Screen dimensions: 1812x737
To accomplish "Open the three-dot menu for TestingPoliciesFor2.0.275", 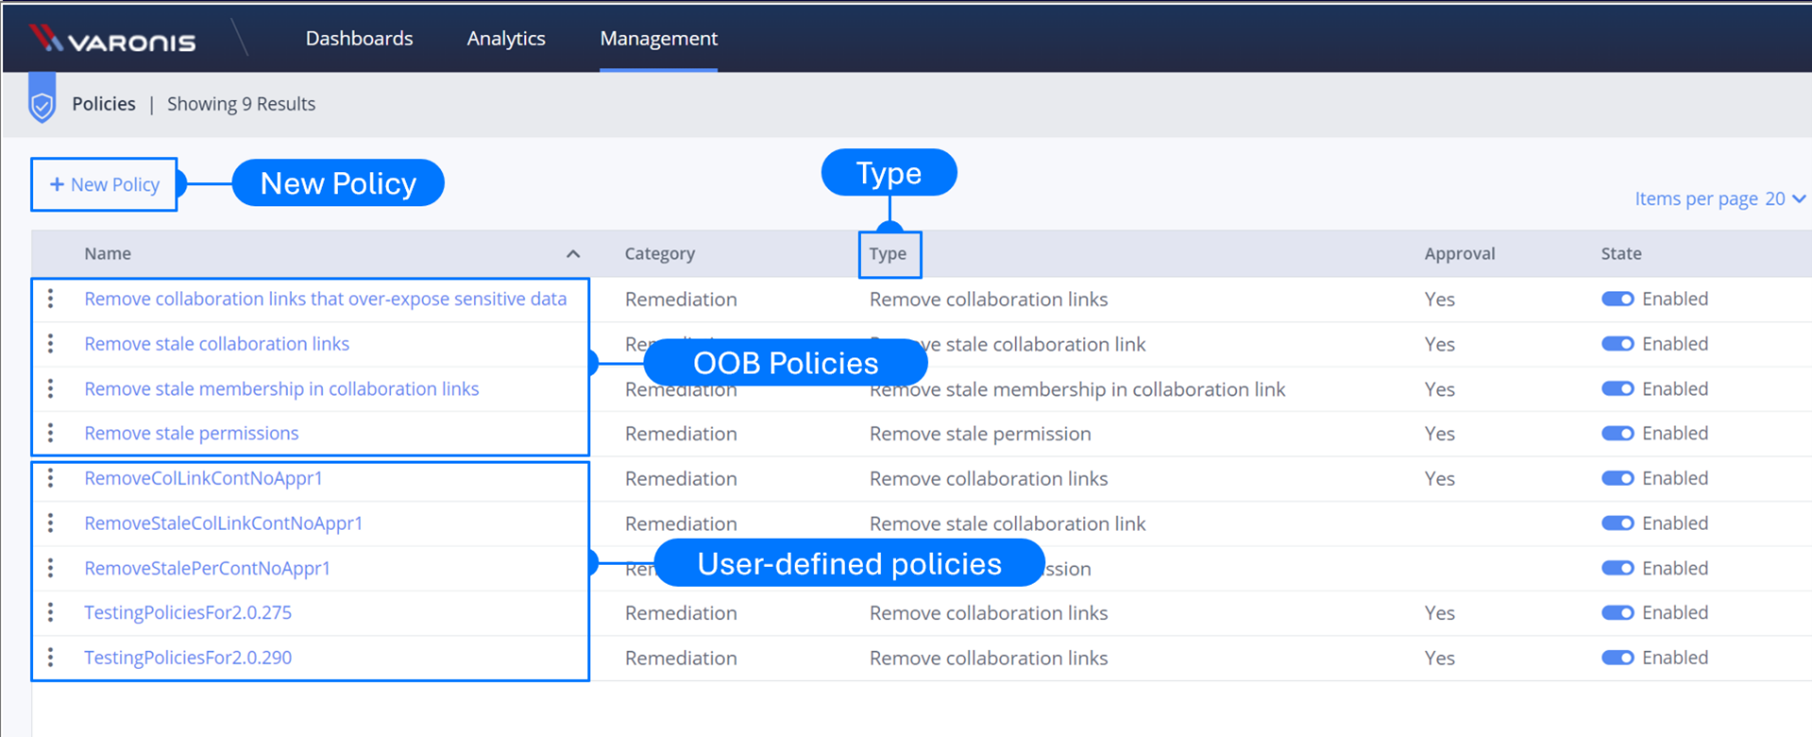I will coord(51,612).
